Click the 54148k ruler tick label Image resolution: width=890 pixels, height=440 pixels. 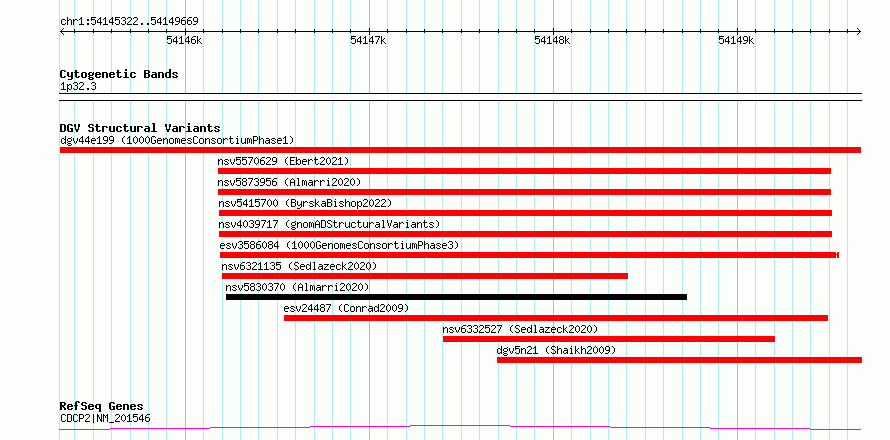click(552, 40)
